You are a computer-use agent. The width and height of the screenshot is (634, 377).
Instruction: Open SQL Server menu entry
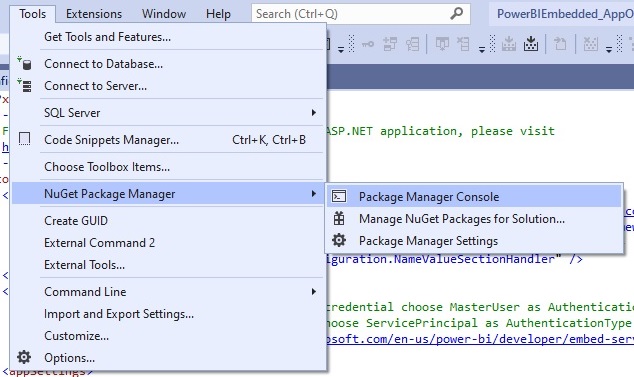(x=168, y=112)
